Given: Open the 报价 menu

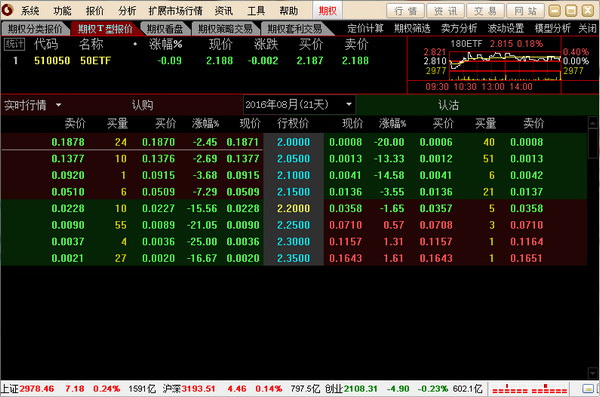Looking at the screenshot, I should pyautogui.click(x=95, y=11).
